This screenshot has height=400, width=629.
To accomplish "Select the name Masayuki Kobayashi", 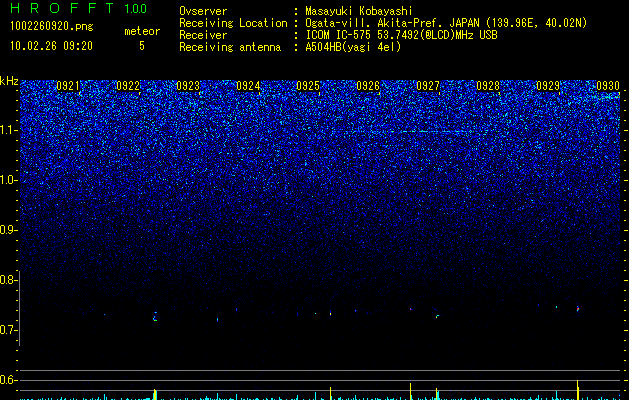I will pos(358,11).
